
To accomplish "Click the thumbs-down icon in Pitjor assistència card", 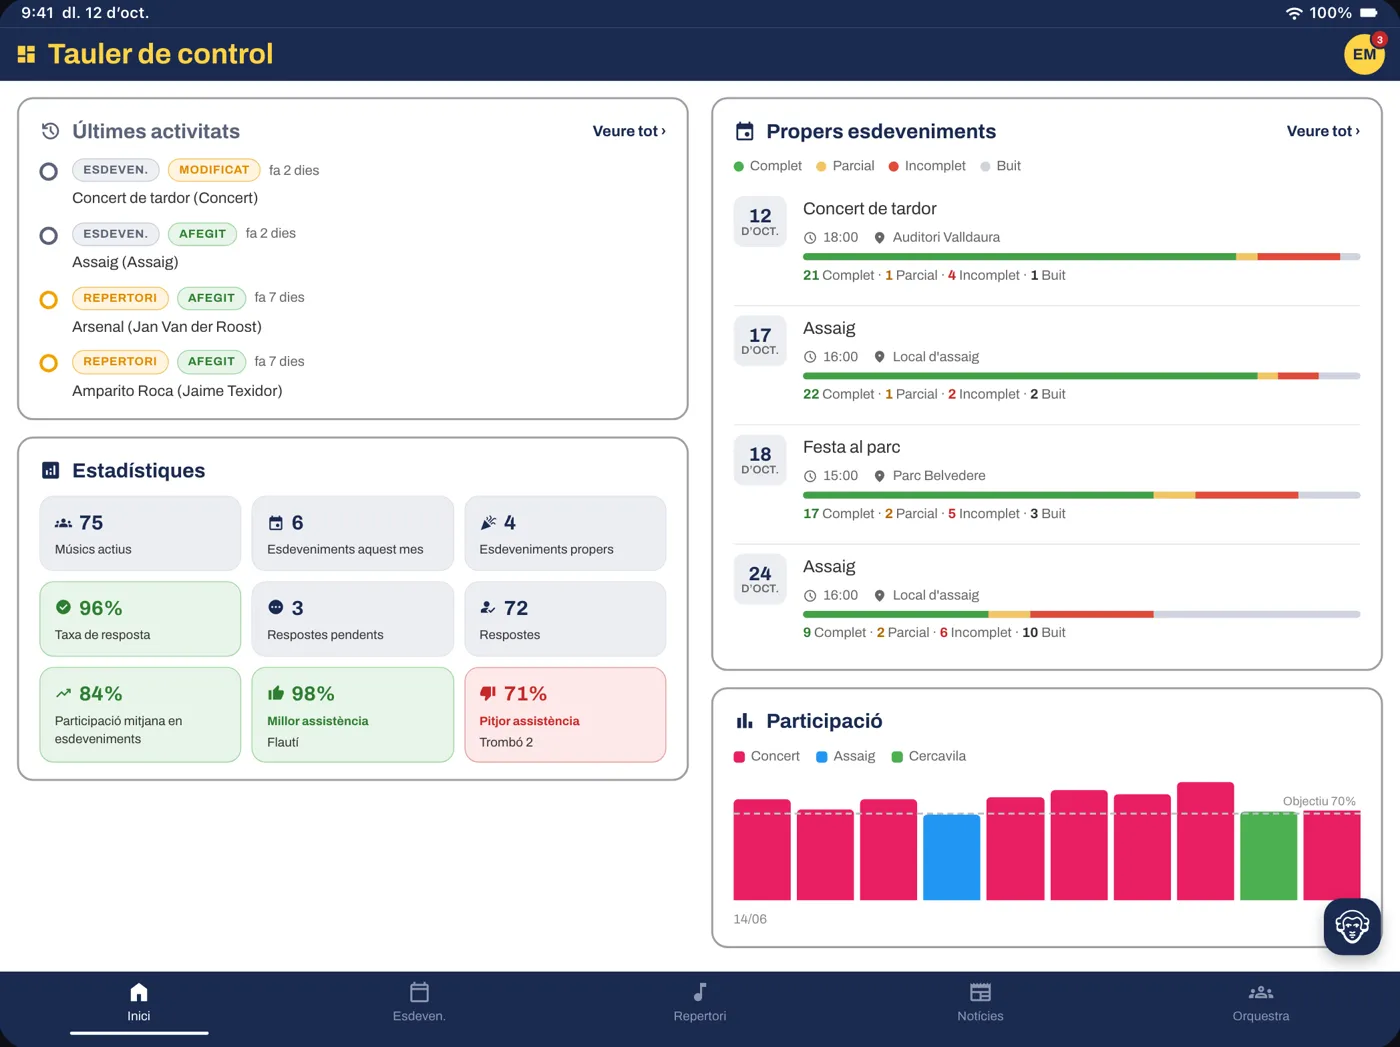I will tap(488, 693).
